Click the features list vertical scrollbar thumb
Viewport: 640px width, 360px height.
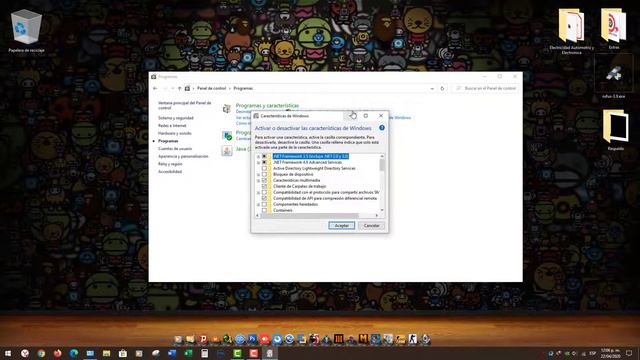[382, 164]
